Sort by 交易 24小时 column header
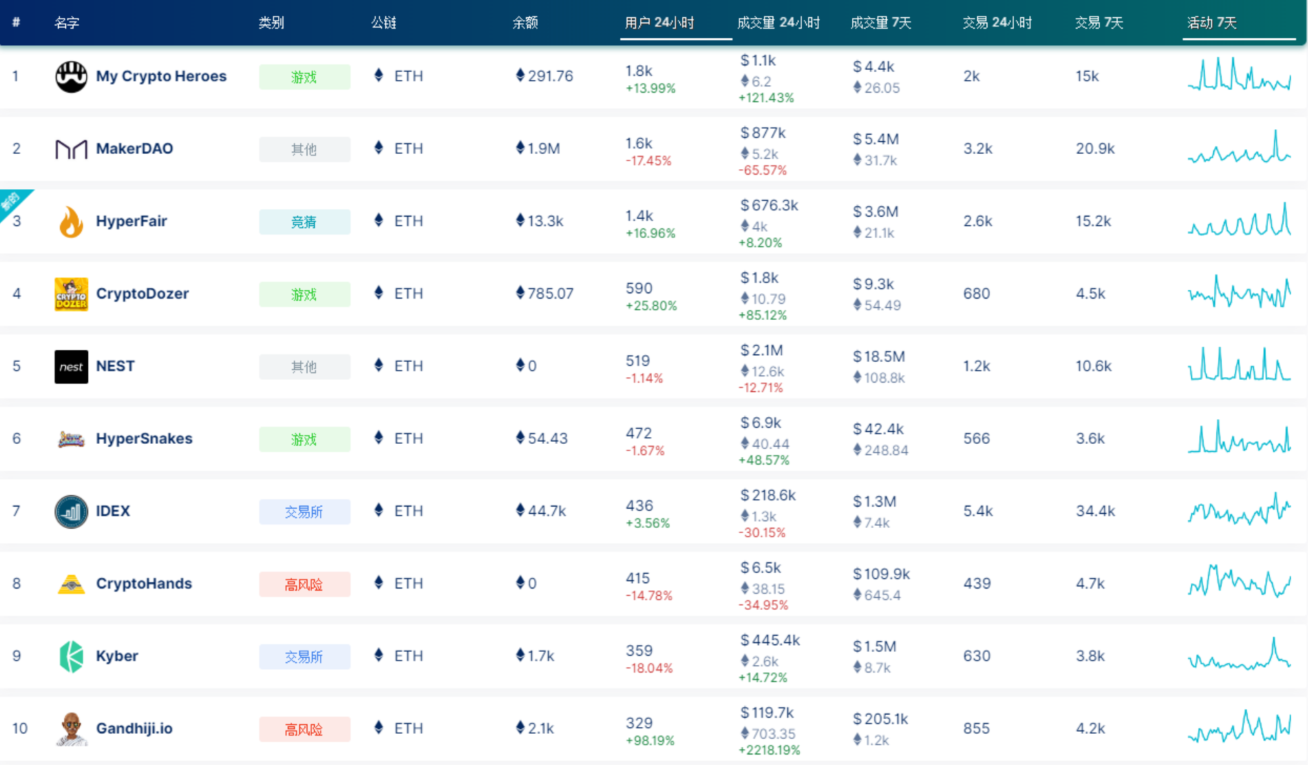 coord(997,22)
